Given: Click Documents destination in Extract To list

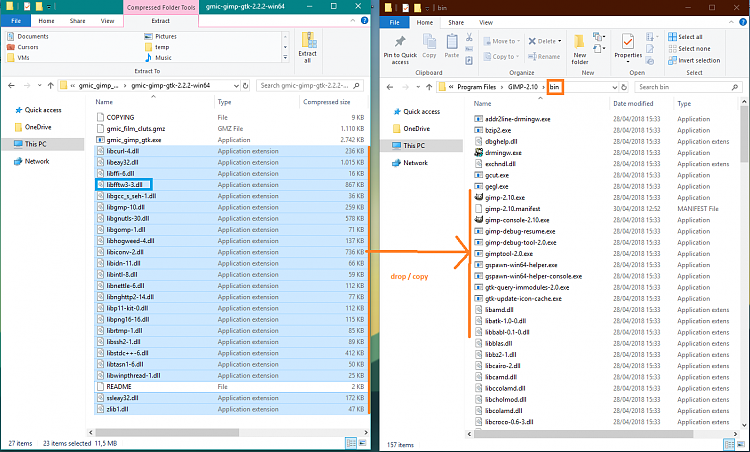Looking at the screenshot, I should [28, 36].
